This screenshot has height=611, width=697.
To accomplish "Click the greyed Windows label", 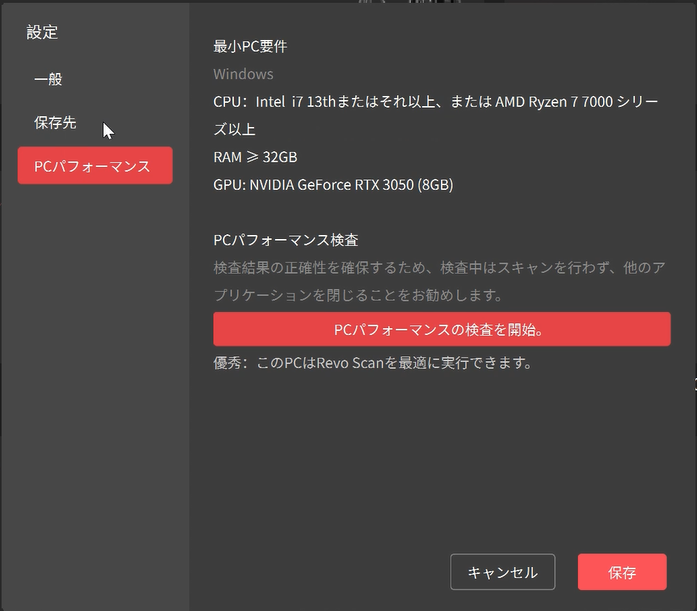I will click(x=243, y=74).
